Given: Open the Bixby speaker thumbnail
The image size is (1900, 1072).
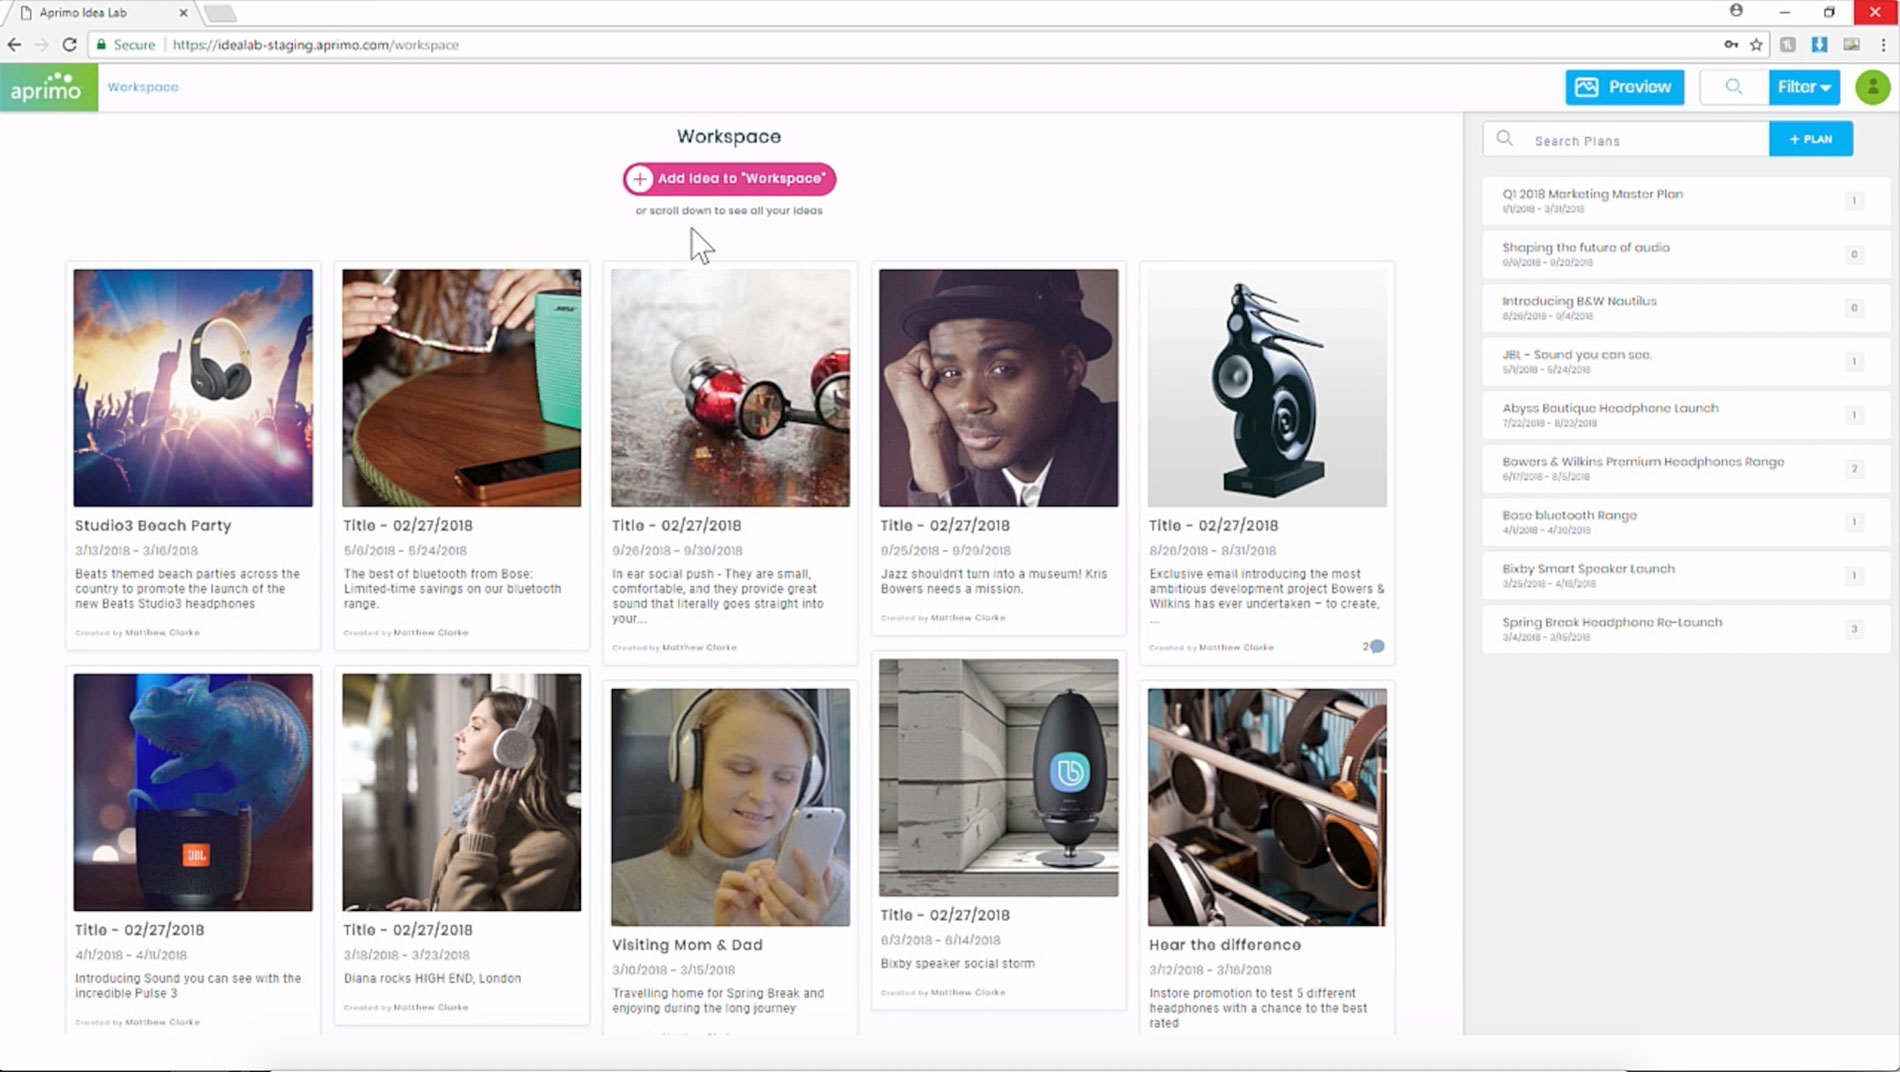Looking at the screenshot, I should tap(999, 777).
